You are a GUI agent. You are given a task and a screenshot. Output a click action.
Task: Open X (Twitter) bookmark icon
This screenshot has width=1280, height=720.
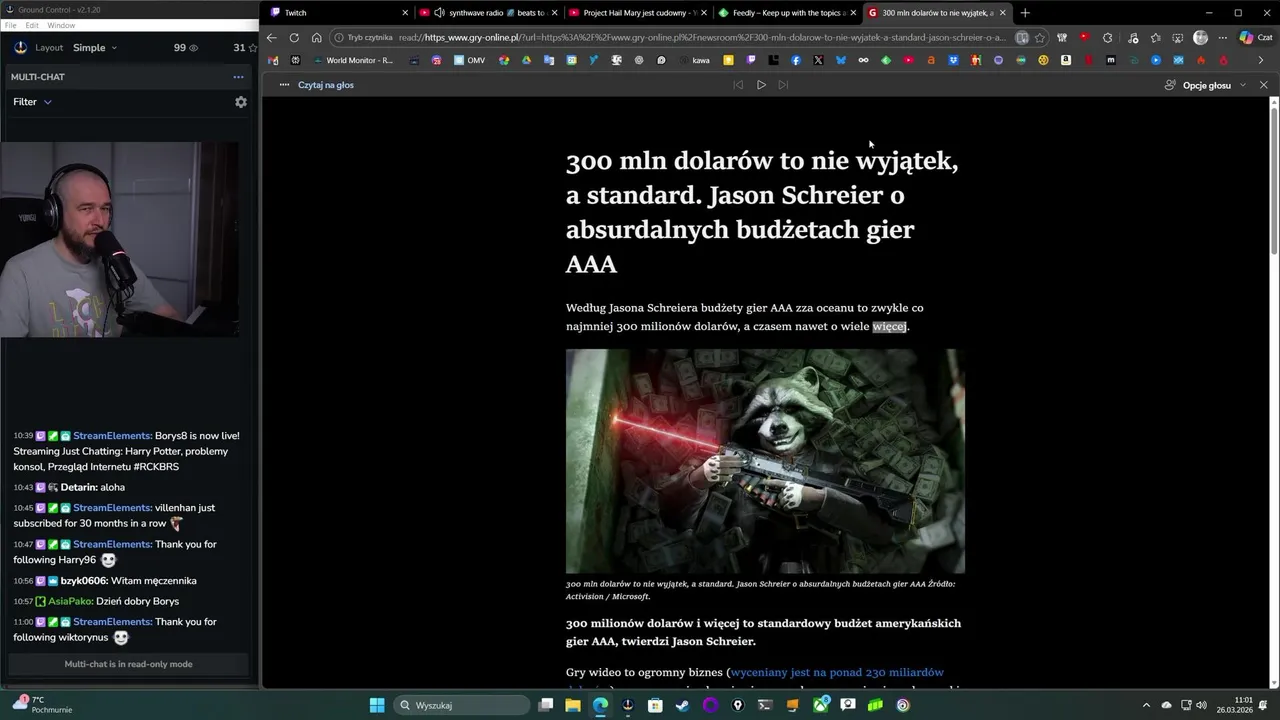(x=818, y=60)
